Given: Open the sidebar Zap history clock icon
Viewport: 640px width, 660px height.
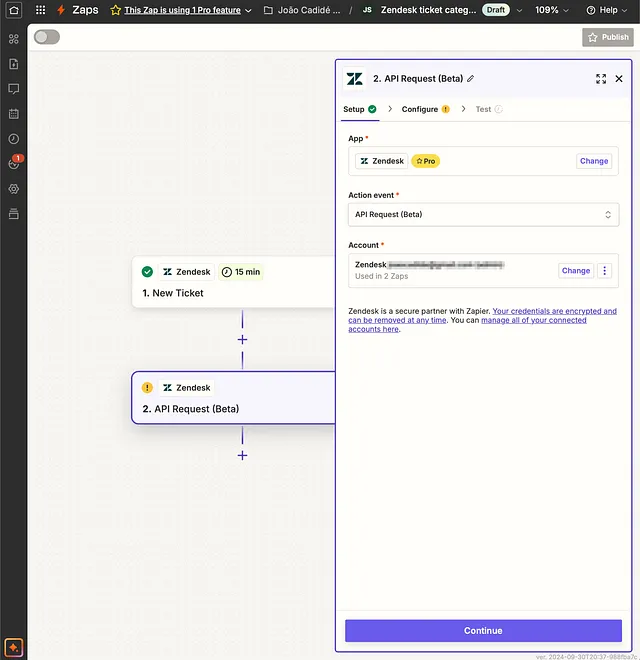Looking at the screenshot, I should 13,139.
